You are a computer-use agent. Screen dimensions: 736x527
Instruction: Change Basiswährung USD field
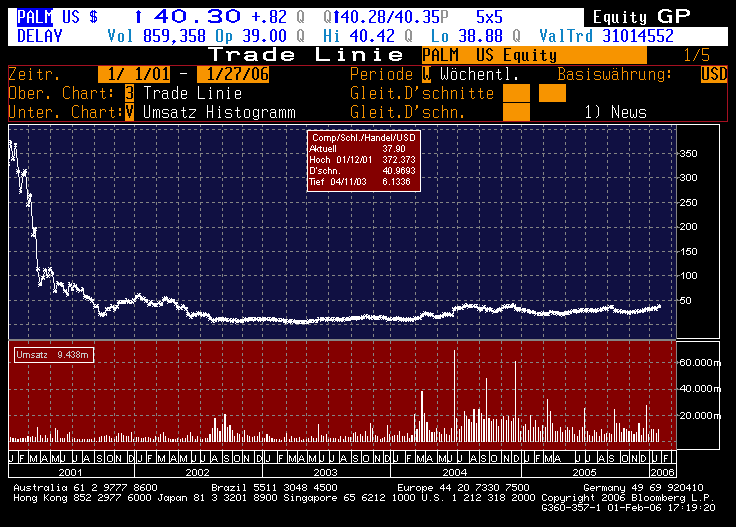(x=714, y=74)
